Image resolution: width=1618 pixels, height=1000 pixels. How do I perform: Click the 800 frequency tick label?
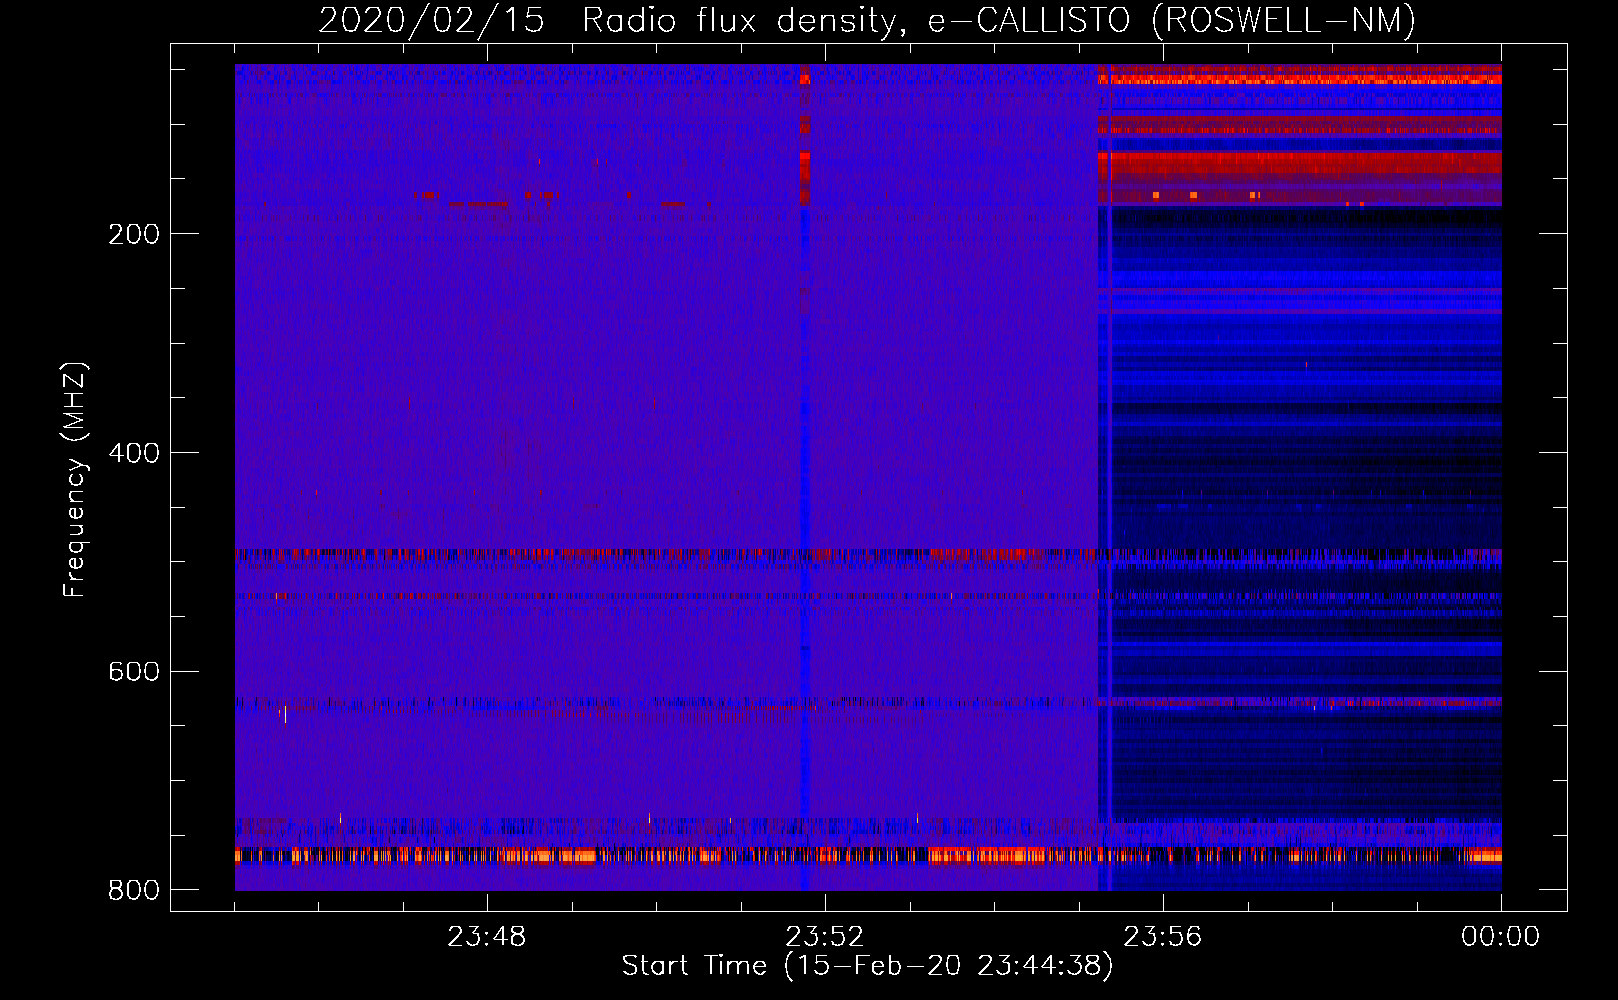pos(134,890)
